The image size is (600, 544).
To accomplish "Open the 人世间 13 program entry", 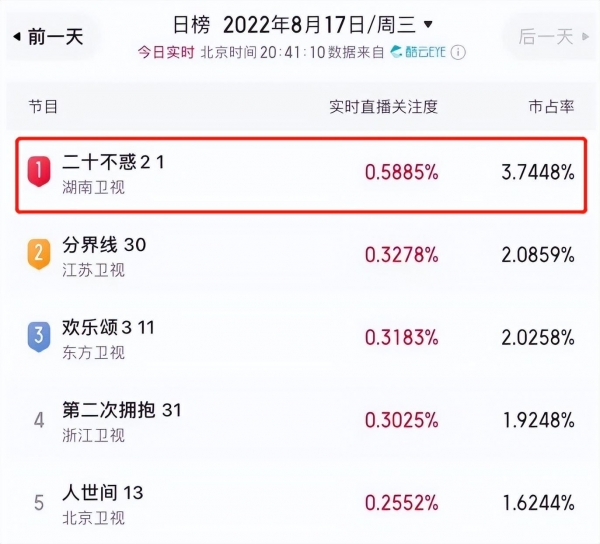I will coord(103,493).
